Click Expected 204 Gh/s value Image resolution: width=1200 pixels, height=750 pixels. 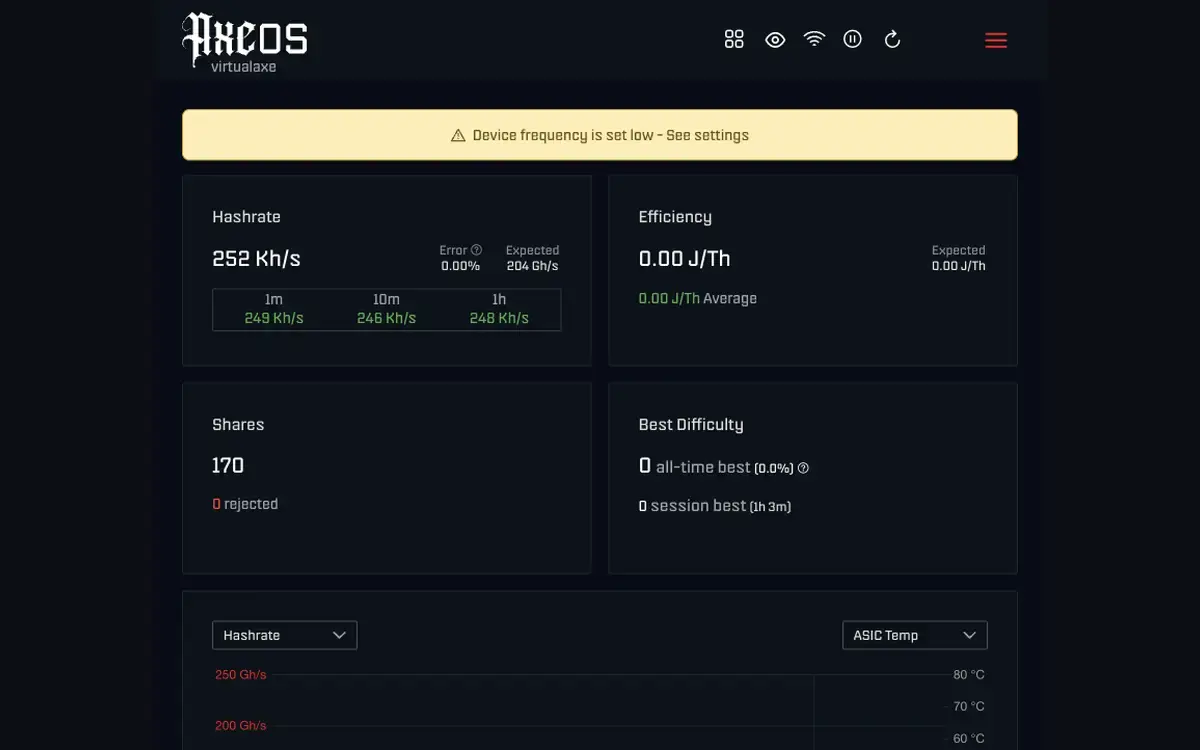(532, 266)
